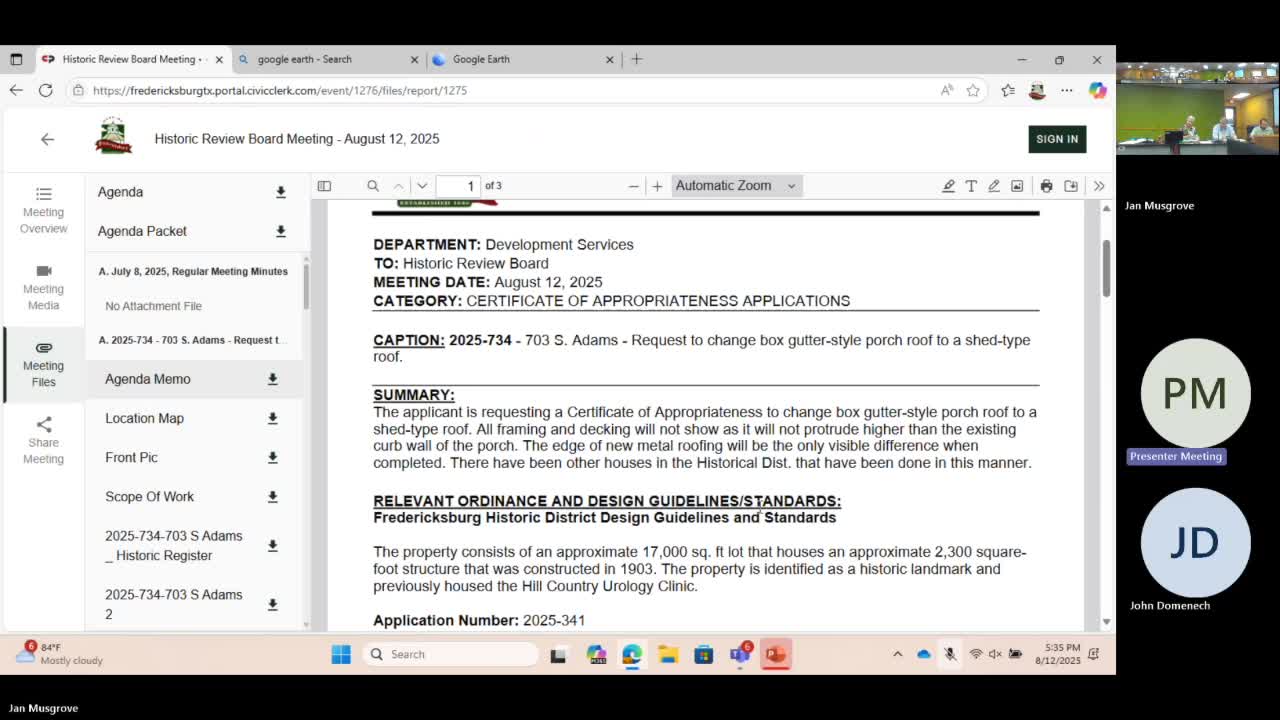The width and height of the screenshot is (1280, 720).
Task: Open the Meeting Media section
Action: point(43,288)
